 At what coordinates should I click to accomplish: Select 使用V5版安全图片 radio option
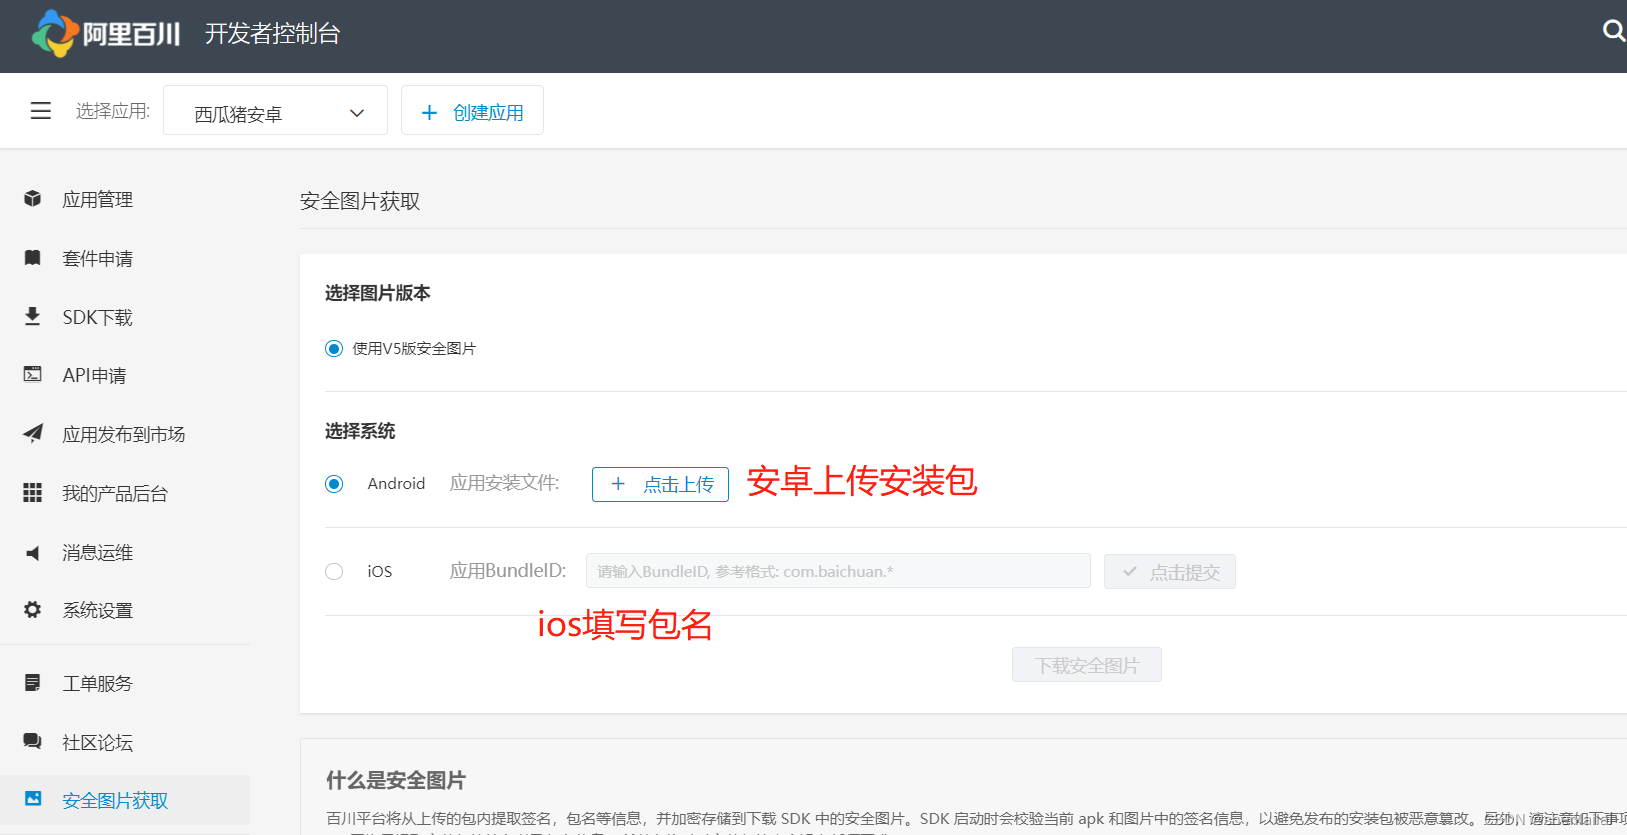pyautogui.click(x=334, y=349)
